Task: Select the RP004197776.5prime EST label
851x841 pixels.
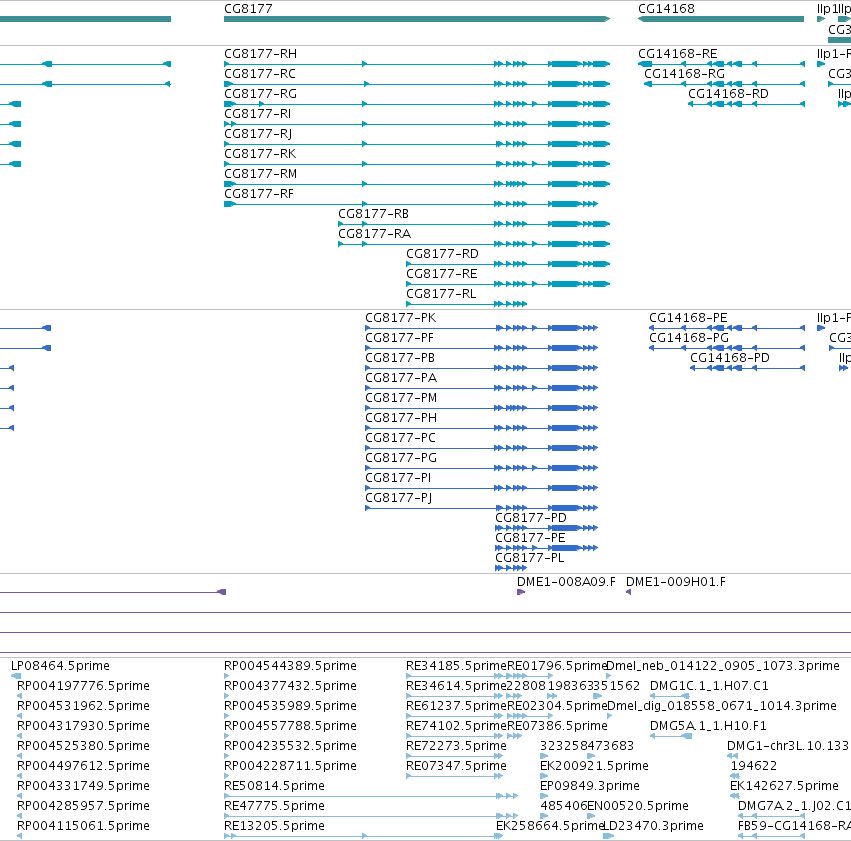Action: [83, 686]
